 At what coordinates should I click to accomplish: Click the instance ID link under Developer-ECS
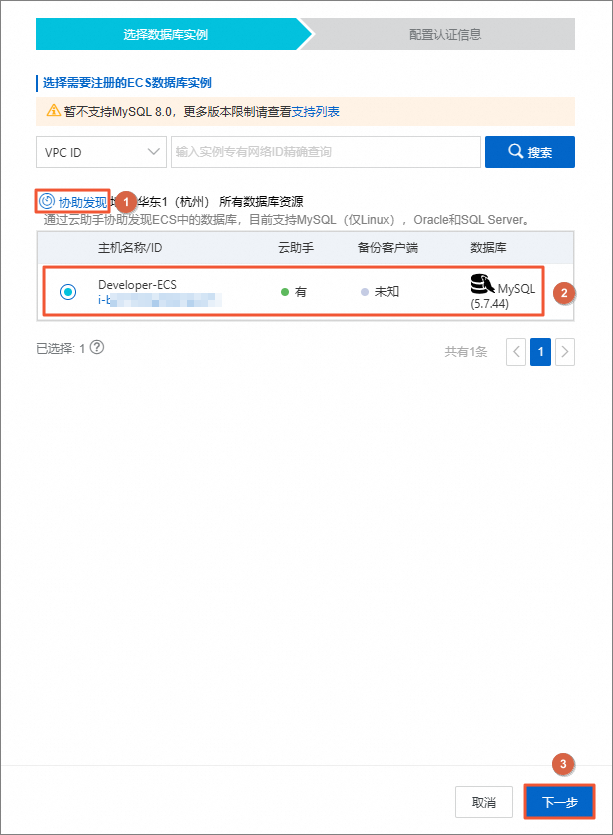(160, 300)
